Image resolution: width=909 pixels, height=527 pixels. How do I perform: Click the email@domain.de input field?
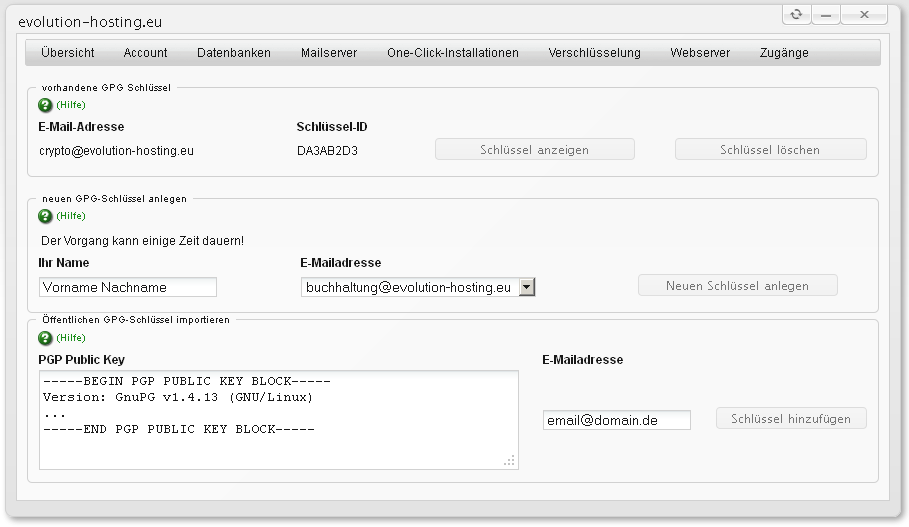(617, 420)
